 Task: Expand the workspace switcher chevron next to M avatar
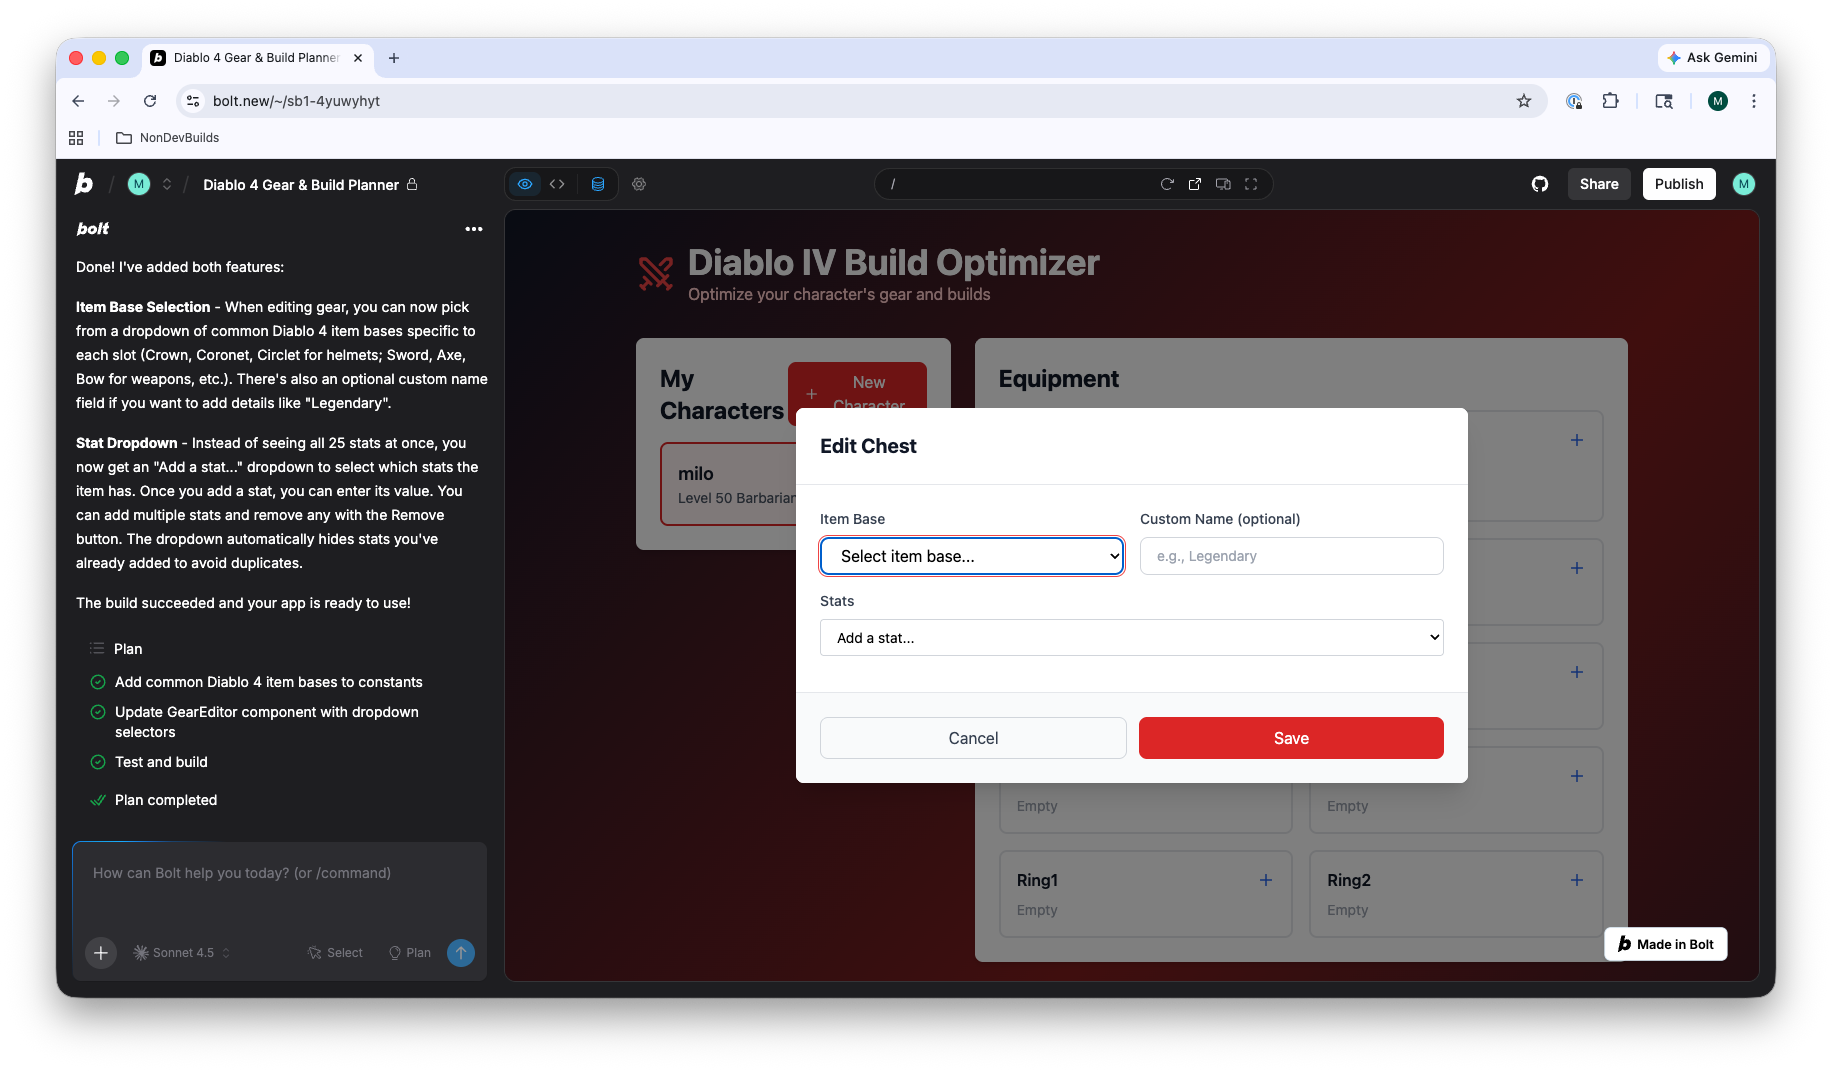(167, 184)
